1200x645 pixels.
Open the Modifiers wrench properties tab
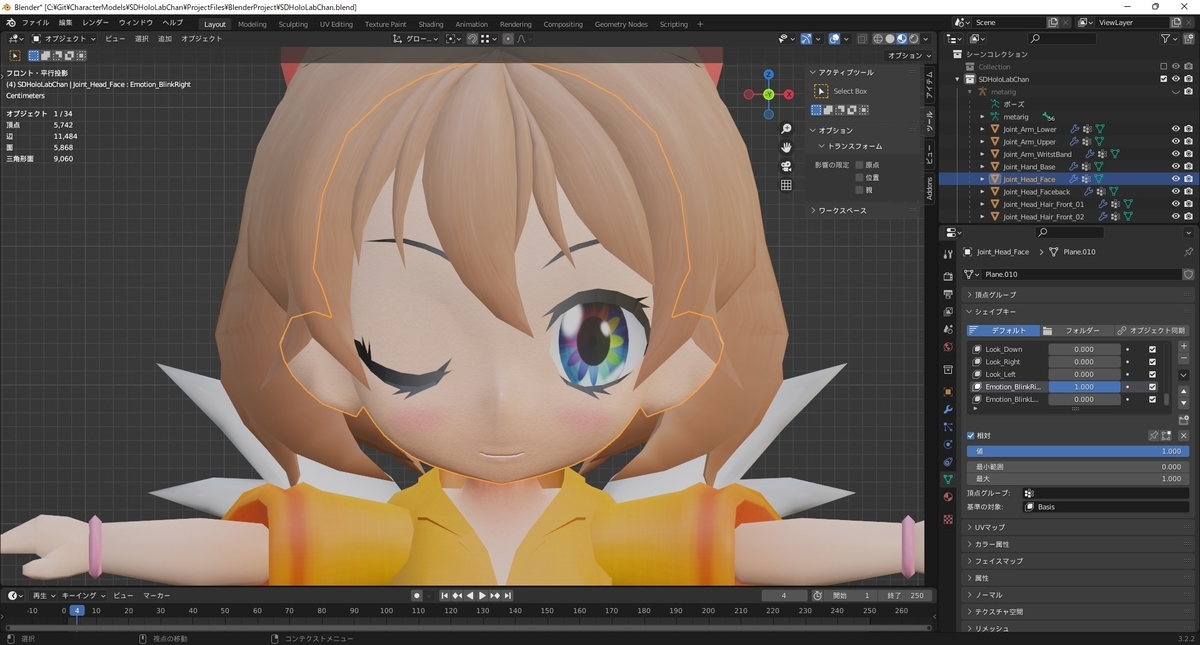[x=948, y=410]
